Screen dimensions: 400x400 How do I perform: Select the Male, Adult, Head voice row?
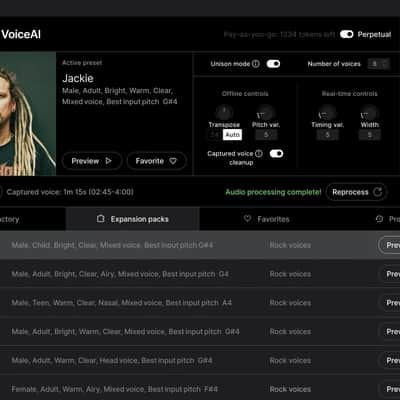tap(200, 360)
